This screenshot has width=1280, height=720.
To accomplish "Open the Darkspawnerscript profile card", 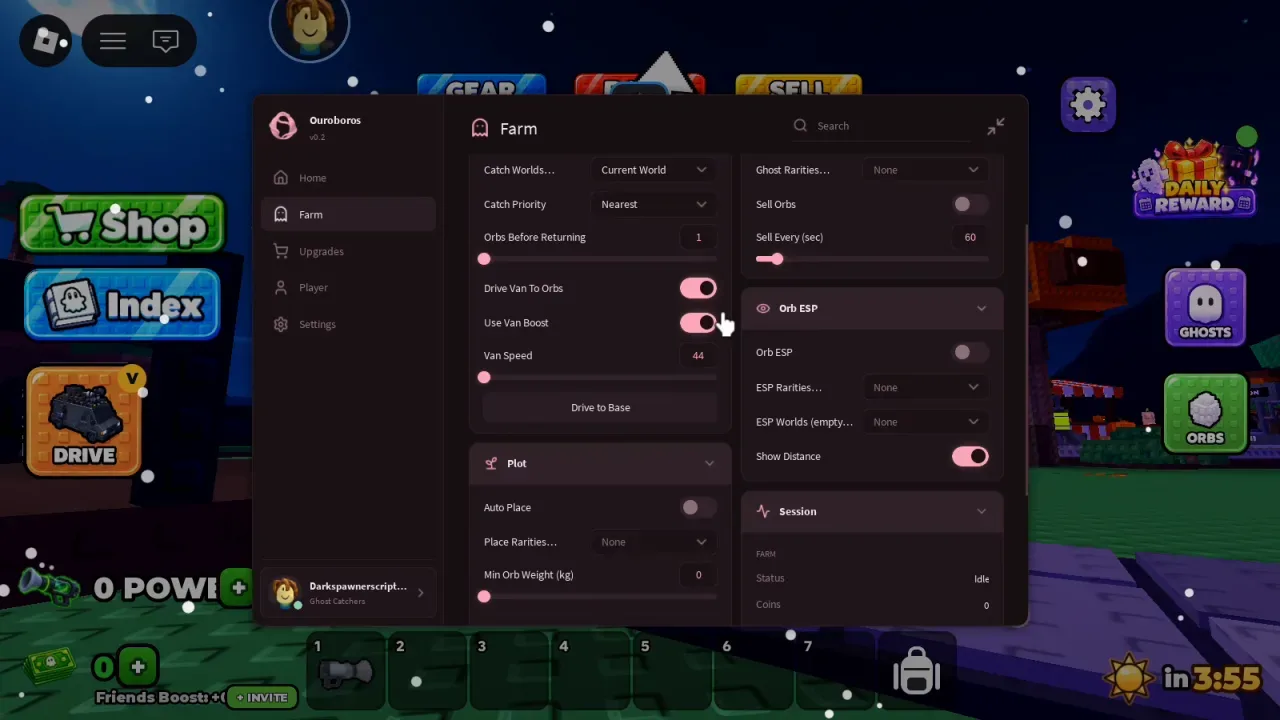I will coord(348,592).
